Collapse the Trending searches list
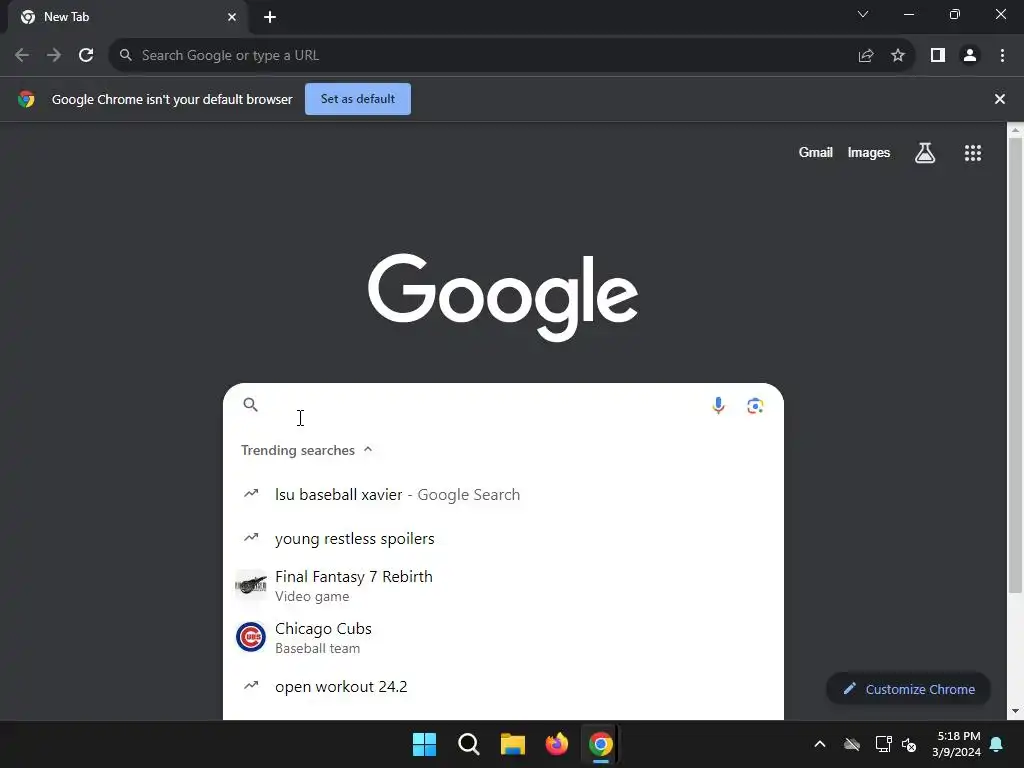1024x768 pixels. [x=368, y=449]
